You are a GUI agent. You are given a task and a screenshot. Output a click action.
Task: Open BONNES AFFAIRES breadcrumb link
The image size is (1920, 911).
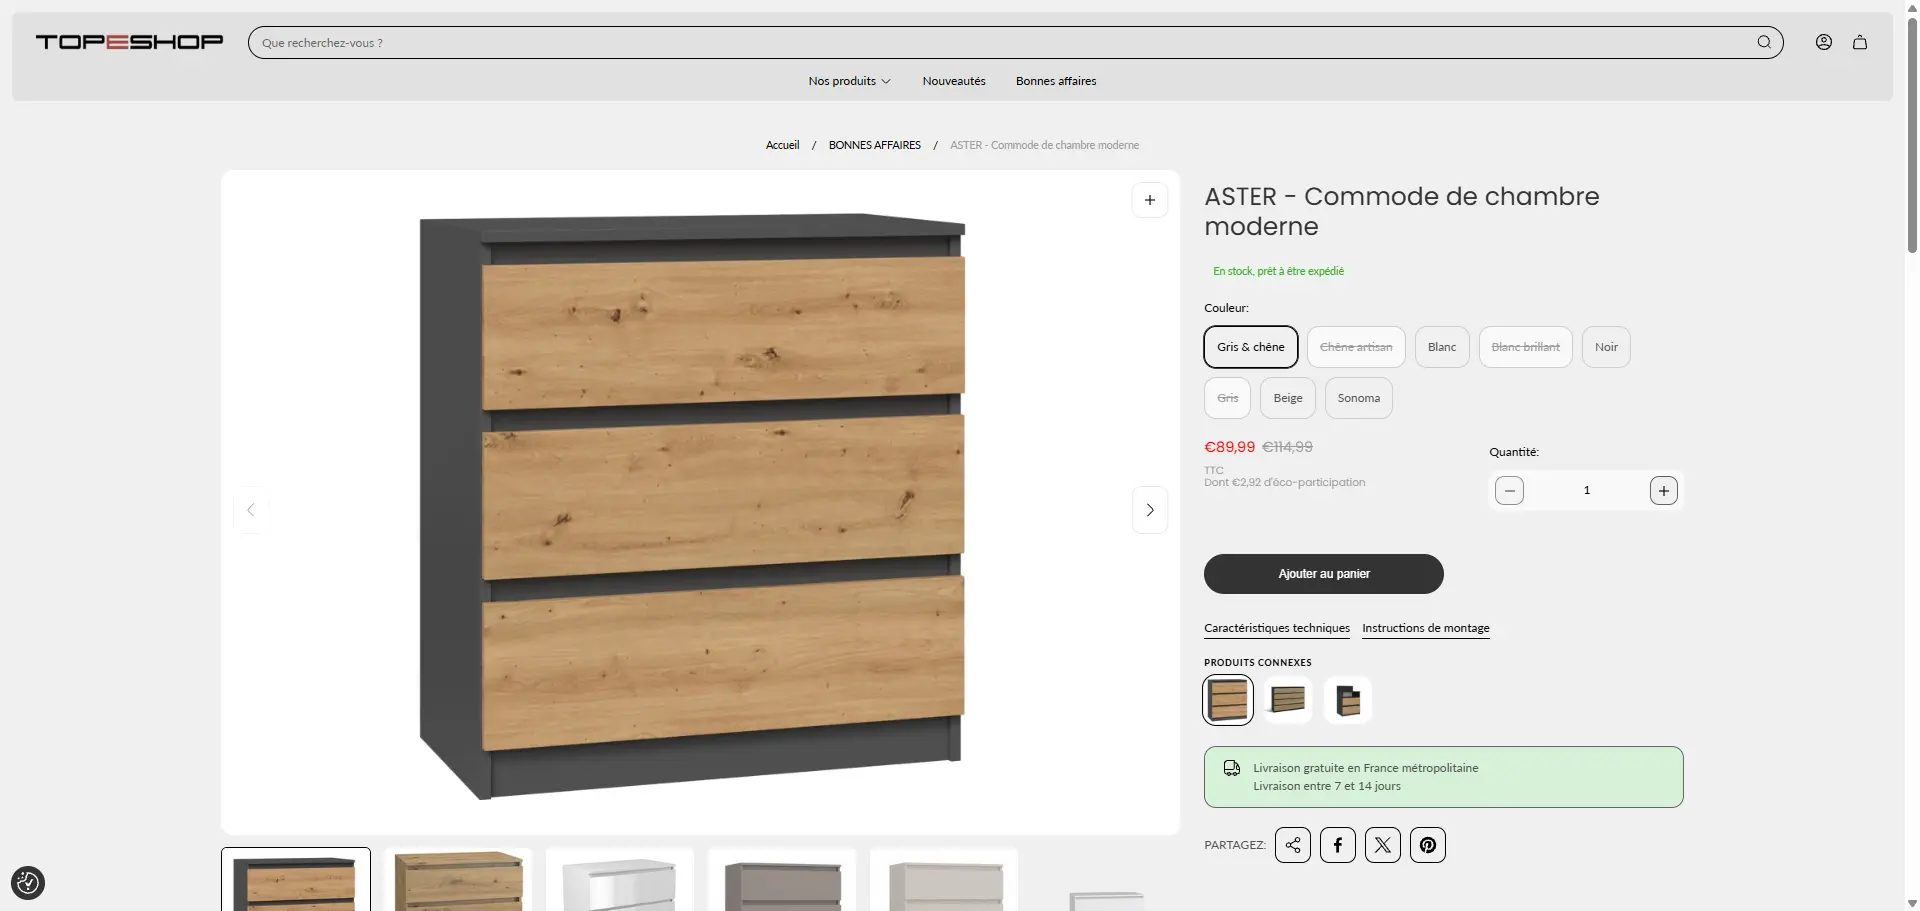tap(875, 145)
